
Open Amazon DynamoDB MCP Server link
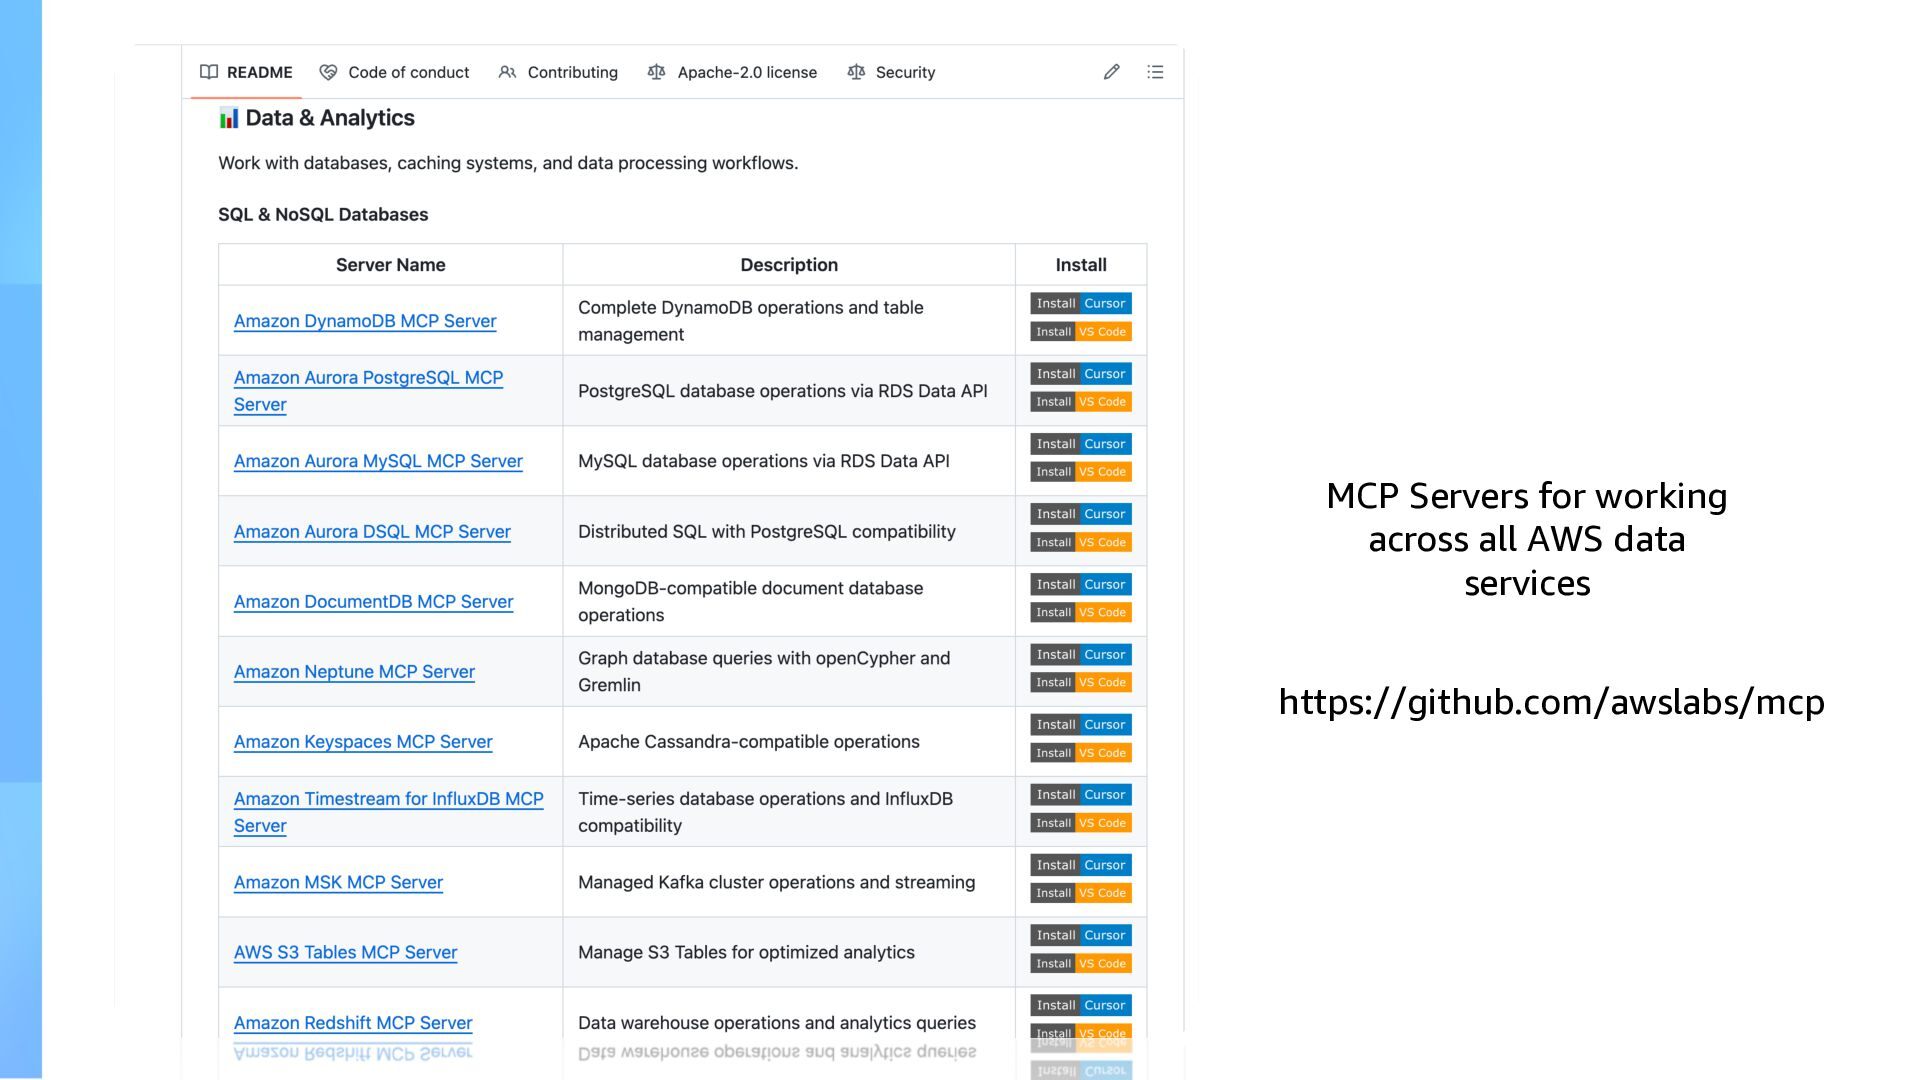tap(365, 321)
